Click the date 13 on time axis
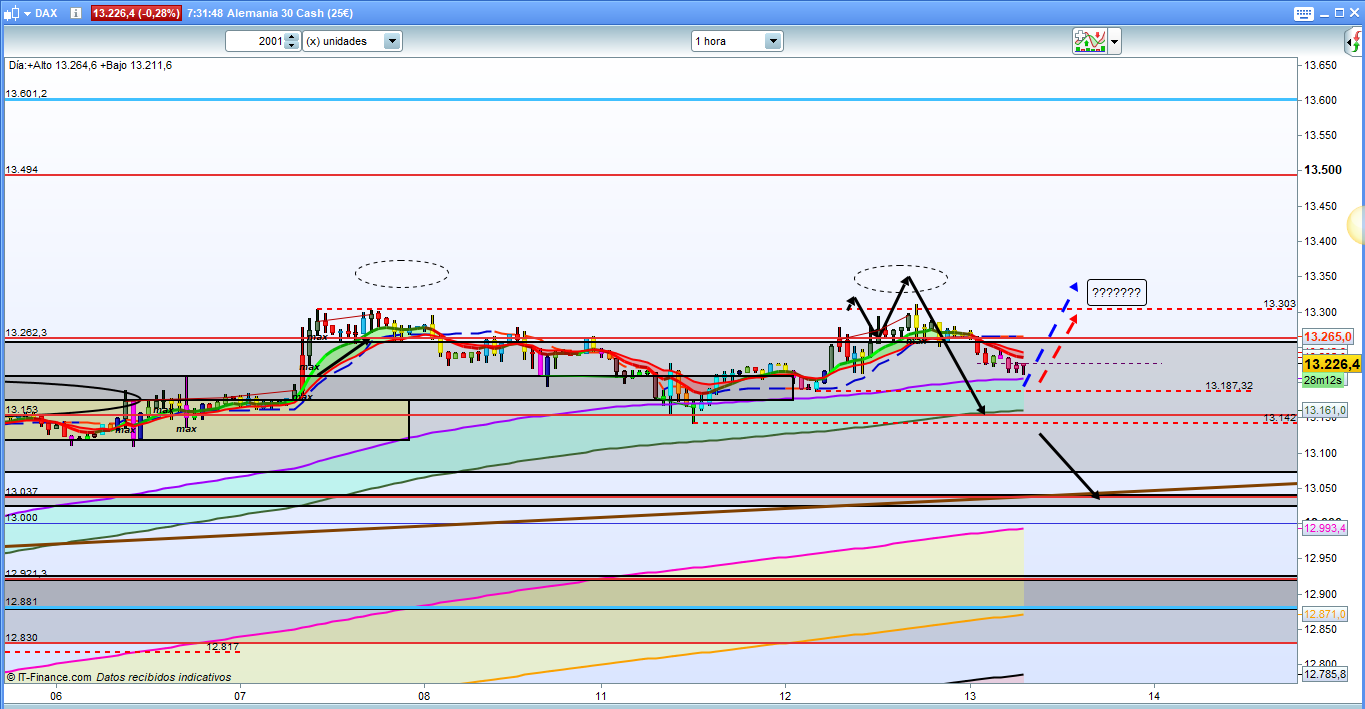The width and height of the screenshot is (1365, 709). tap(969, 694)
